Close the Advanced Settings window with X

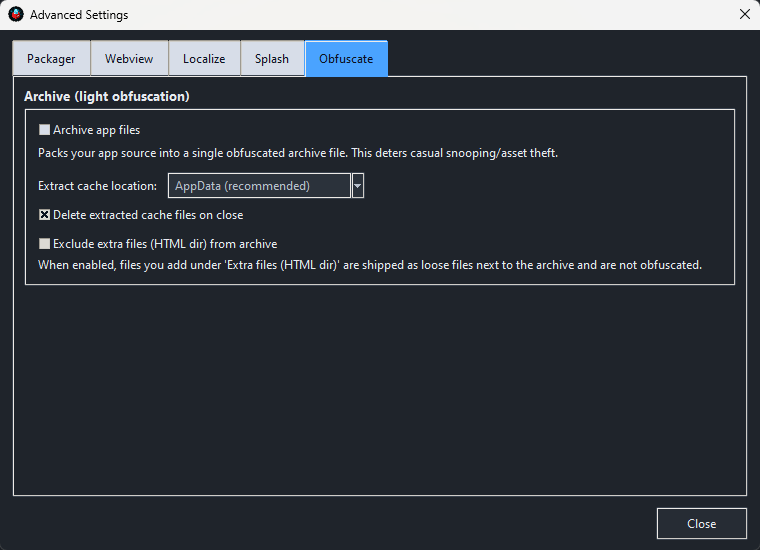[744, 15]
